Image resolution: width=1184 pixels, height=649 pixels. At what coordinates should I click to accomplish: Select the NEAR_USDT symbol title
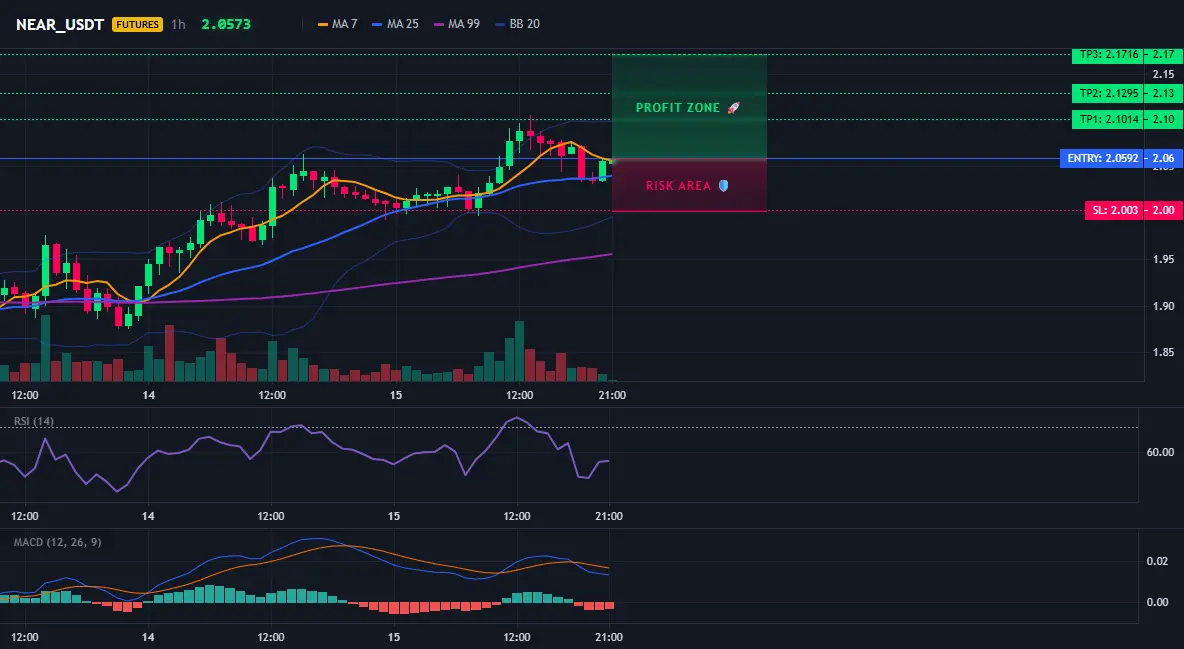tap(60, 24)
